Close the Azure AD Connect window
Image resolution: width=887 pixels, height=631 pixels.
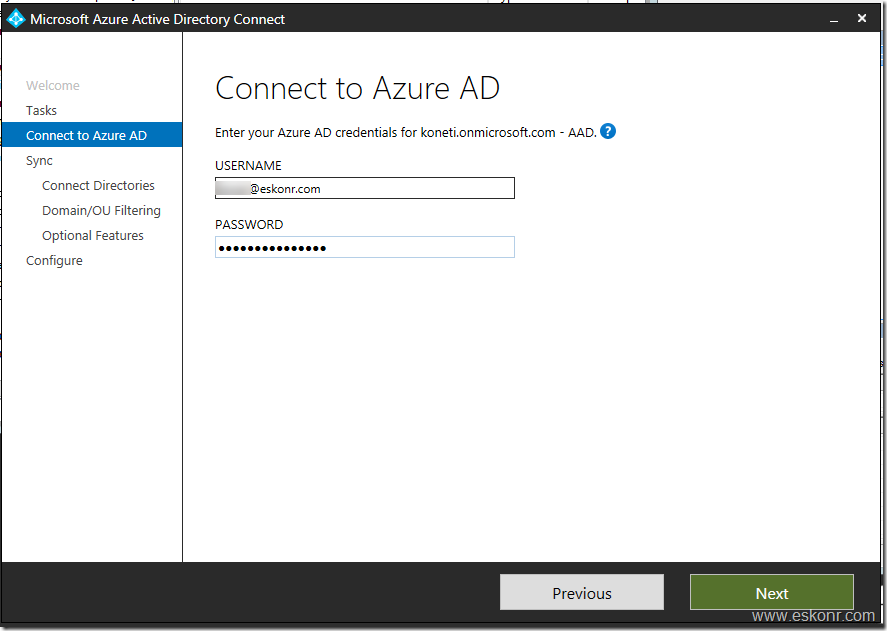tap(862, 18)
